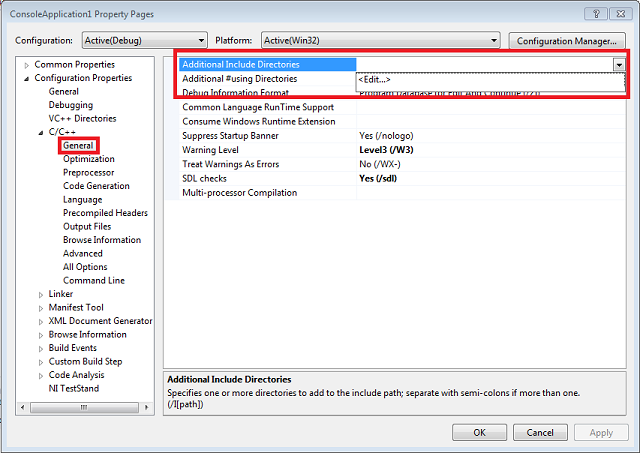The height and width of the screenshot is (453, 640).
Task: Click the OK button
Action: pyautogui.click(x=479, y=433)
